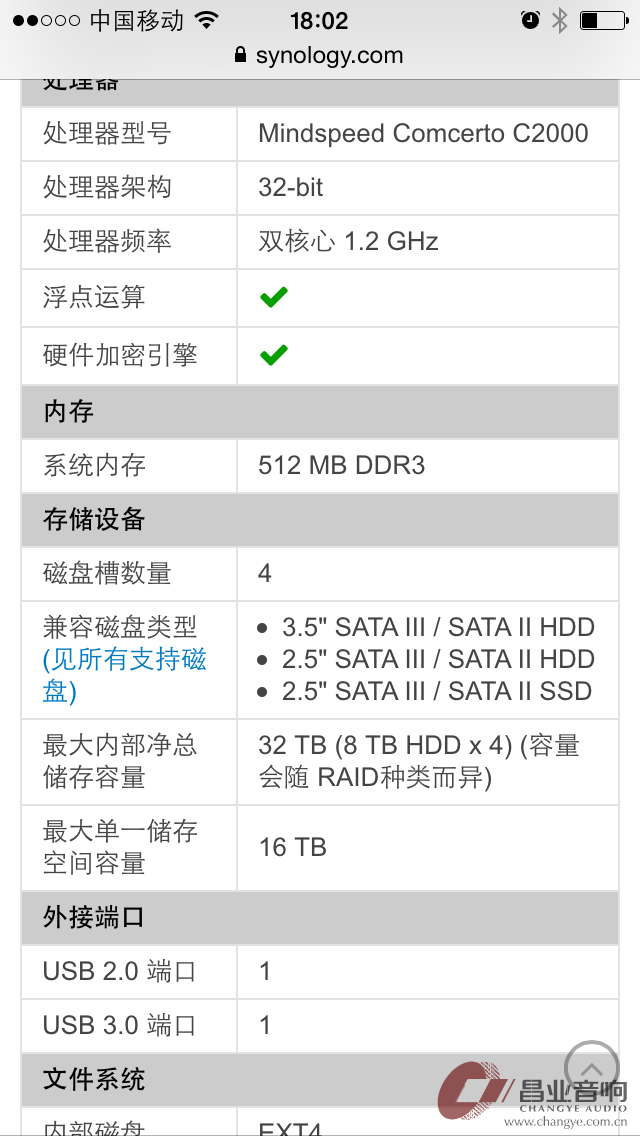Open the 见所有支持磁盘 link

(x=125, y=675)
